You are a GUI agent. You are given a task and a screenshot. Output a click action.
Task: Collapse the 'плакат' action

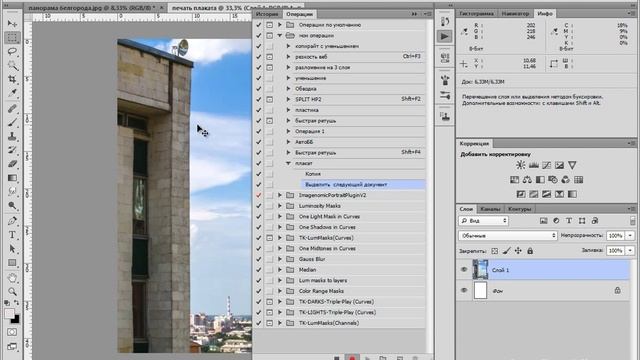pyautogui.click(x=289, y=163)
